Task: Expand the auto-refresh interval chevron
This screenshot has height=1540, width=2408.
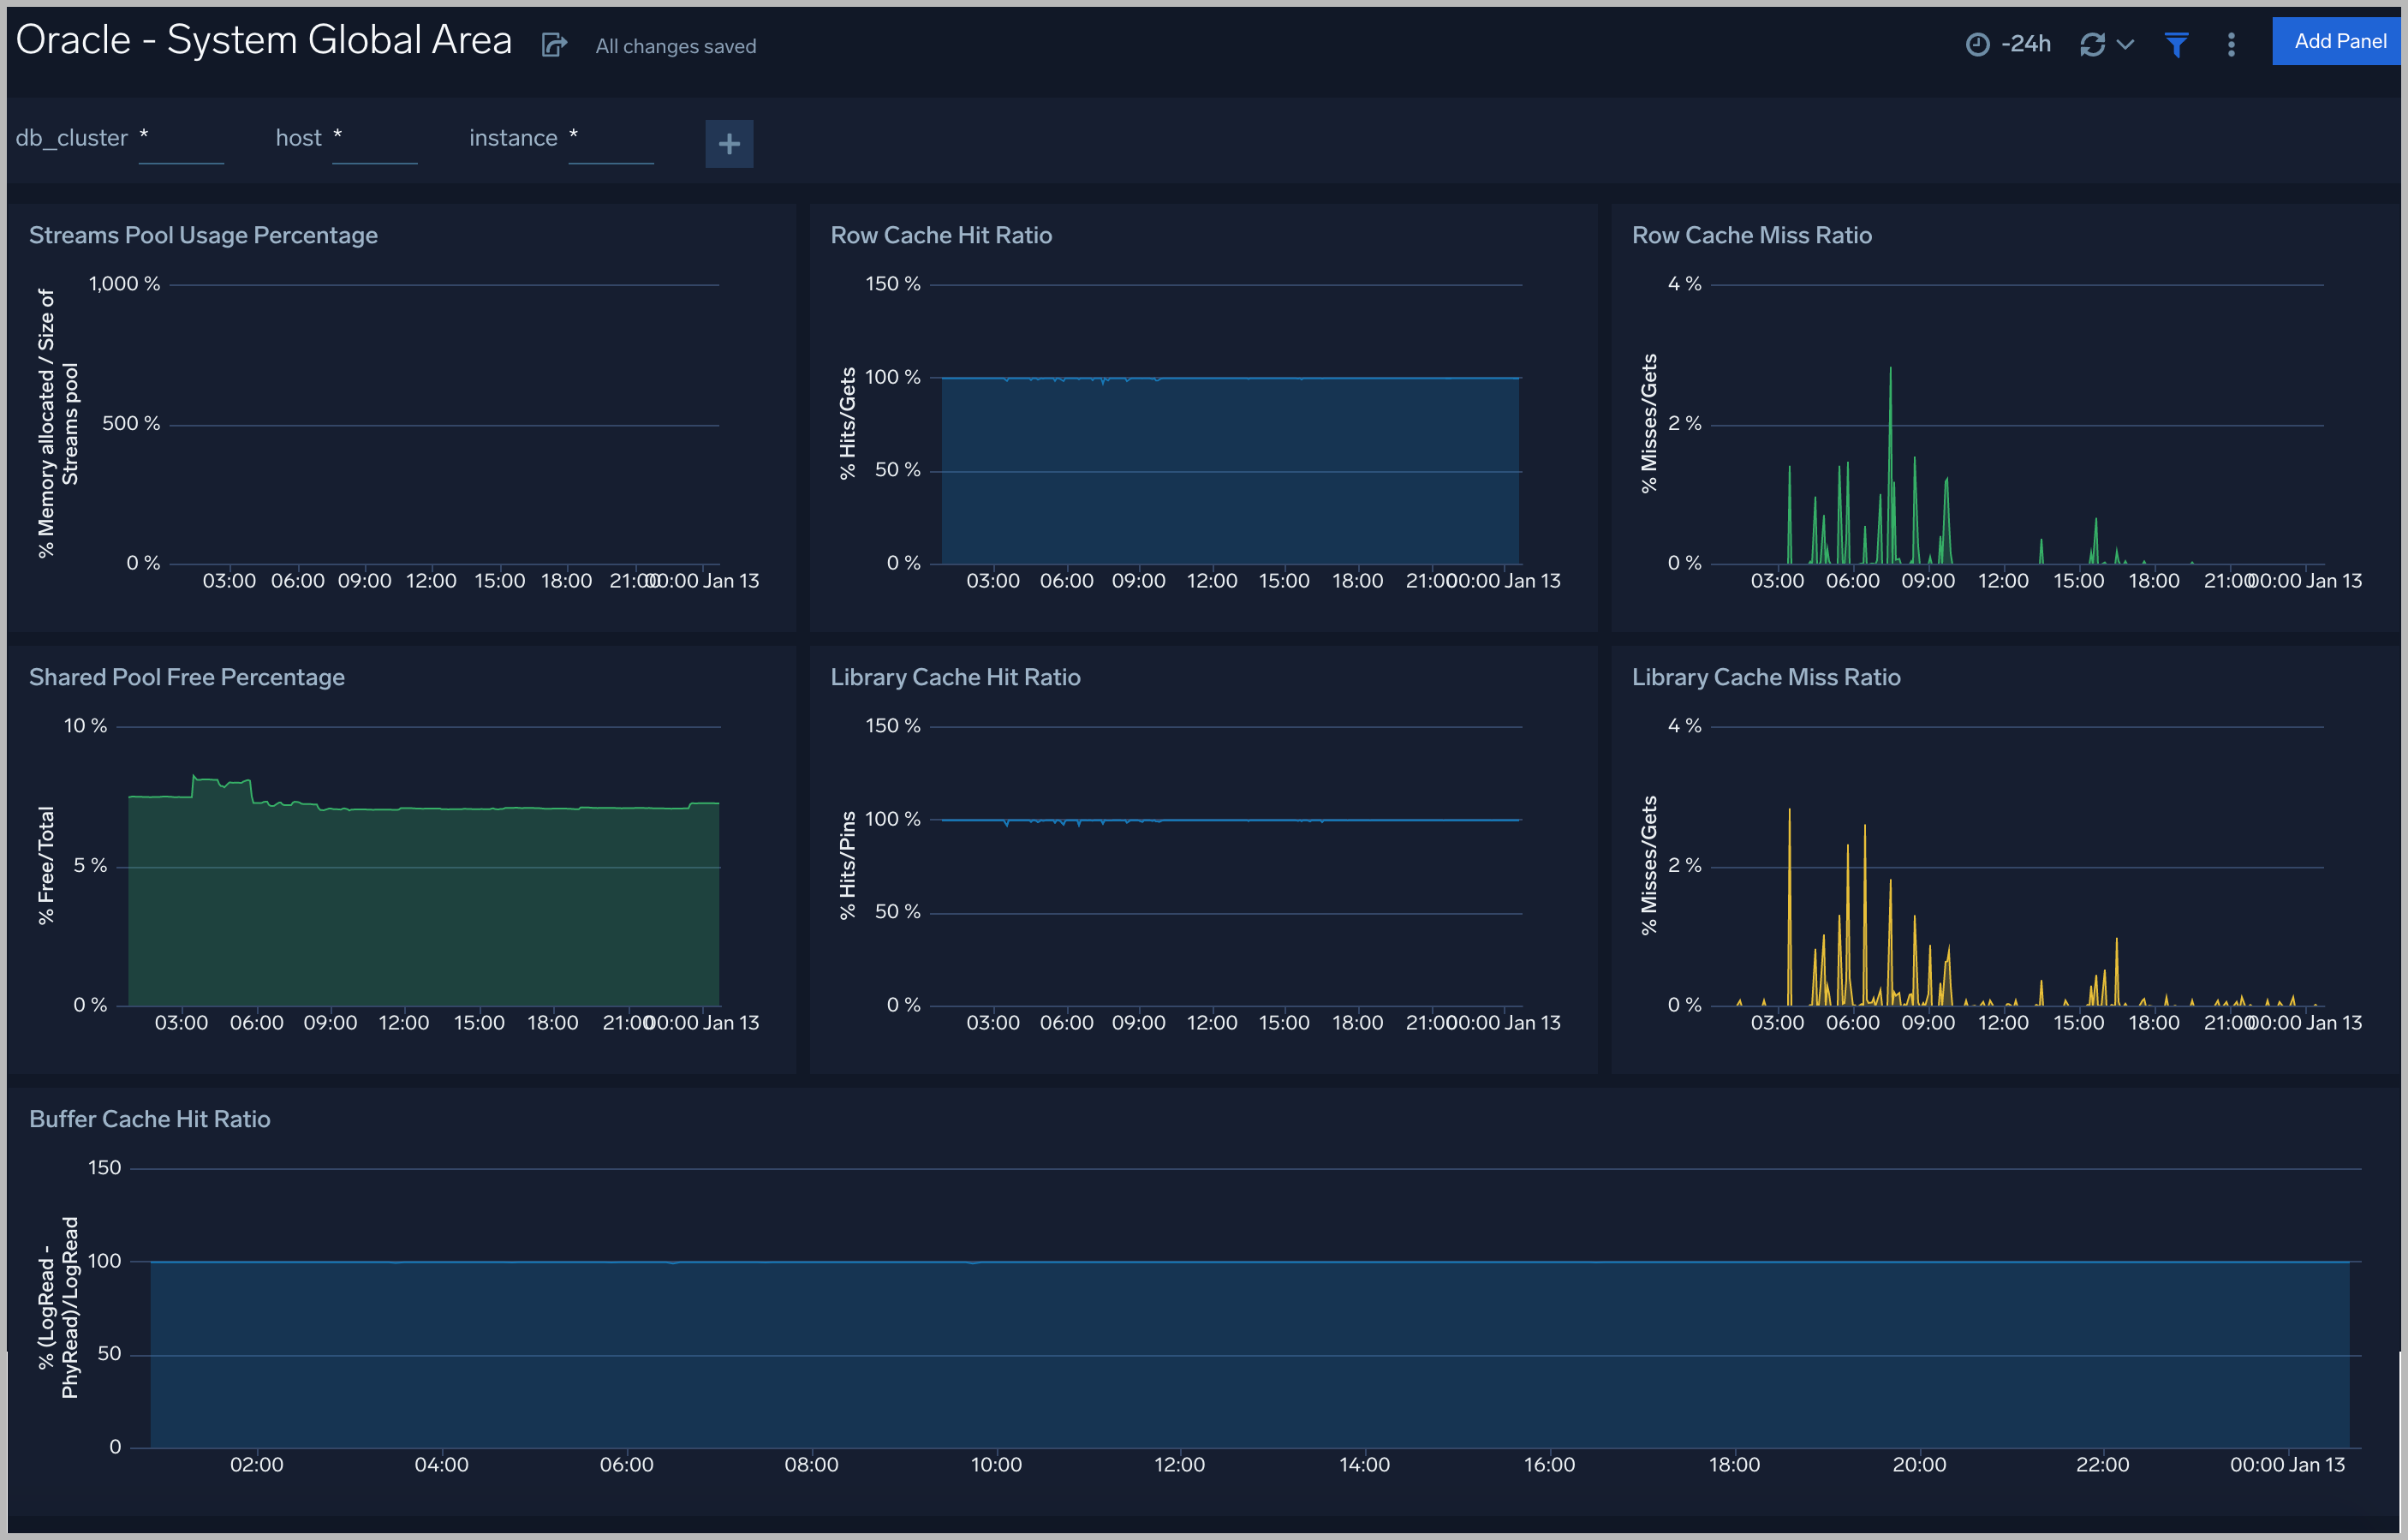Action: (2124, 46)
